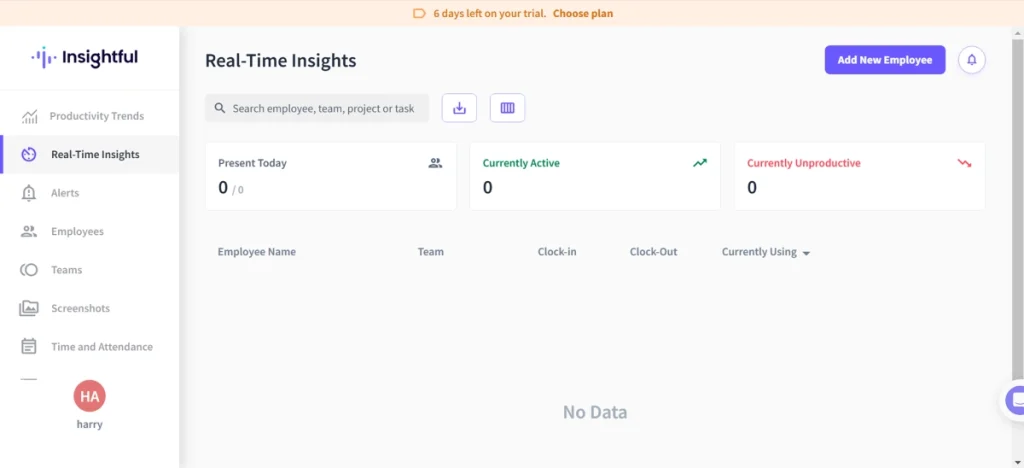
Task: Click the Team column header
Action: 430,252
